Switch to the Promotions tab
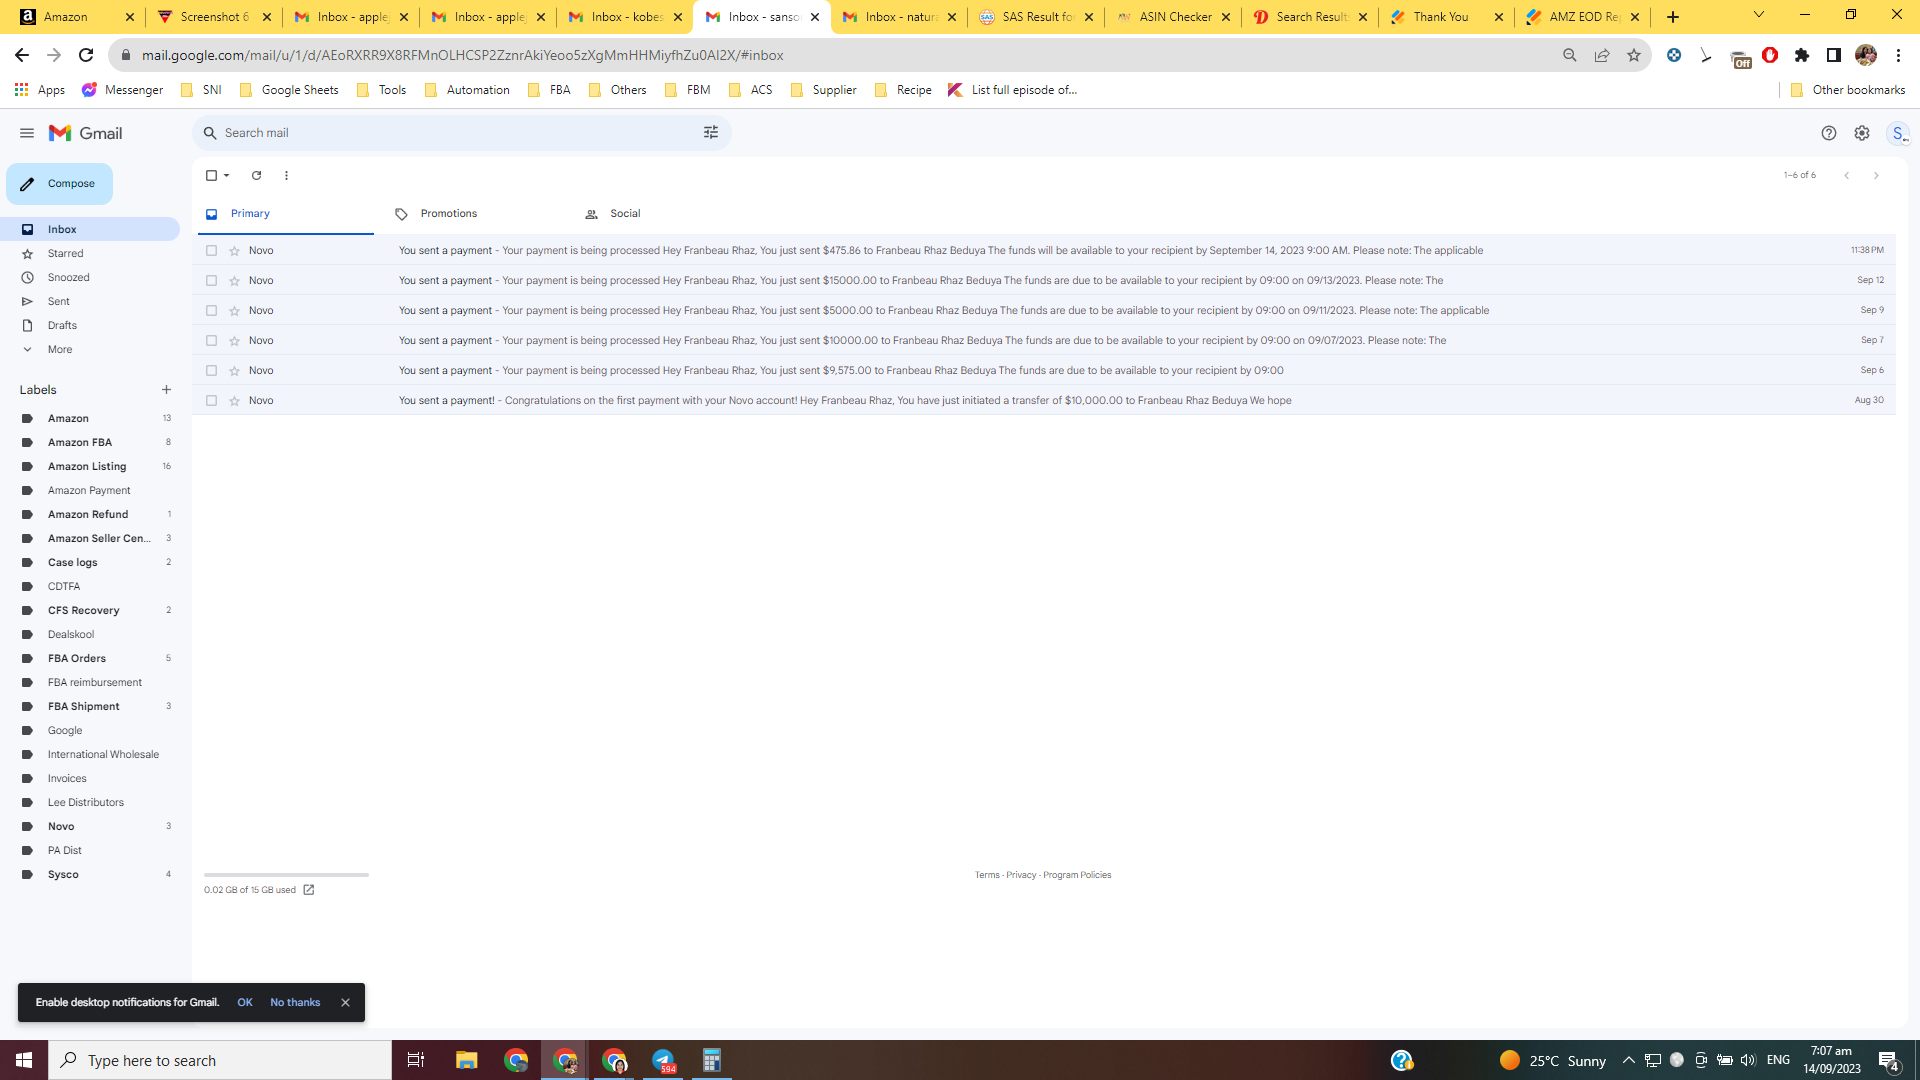This screenshot has height=1080, width=1920. (478, 214)
